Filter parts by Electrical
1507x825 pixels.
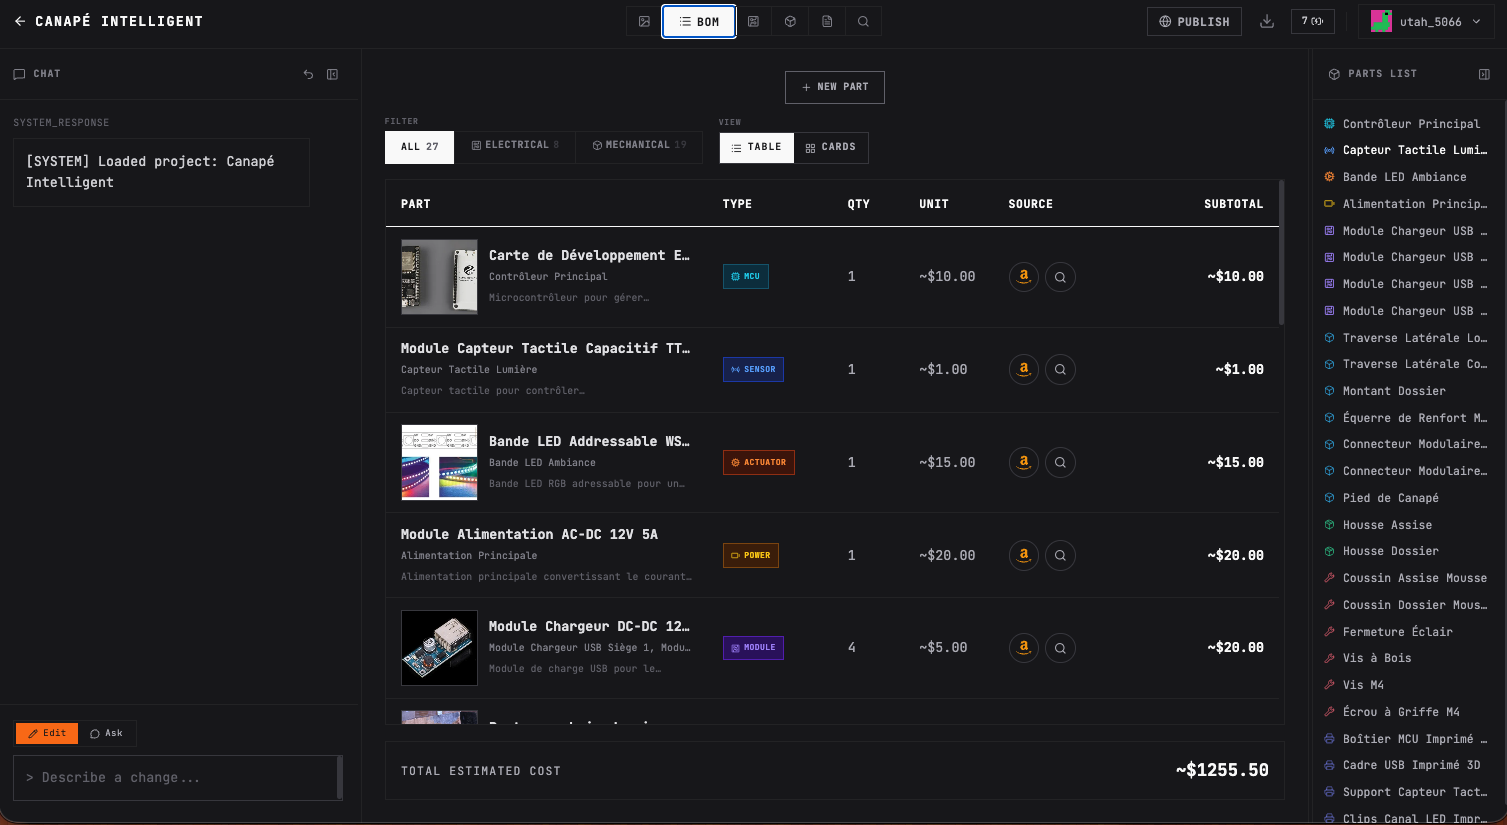(x=514, y=146)
